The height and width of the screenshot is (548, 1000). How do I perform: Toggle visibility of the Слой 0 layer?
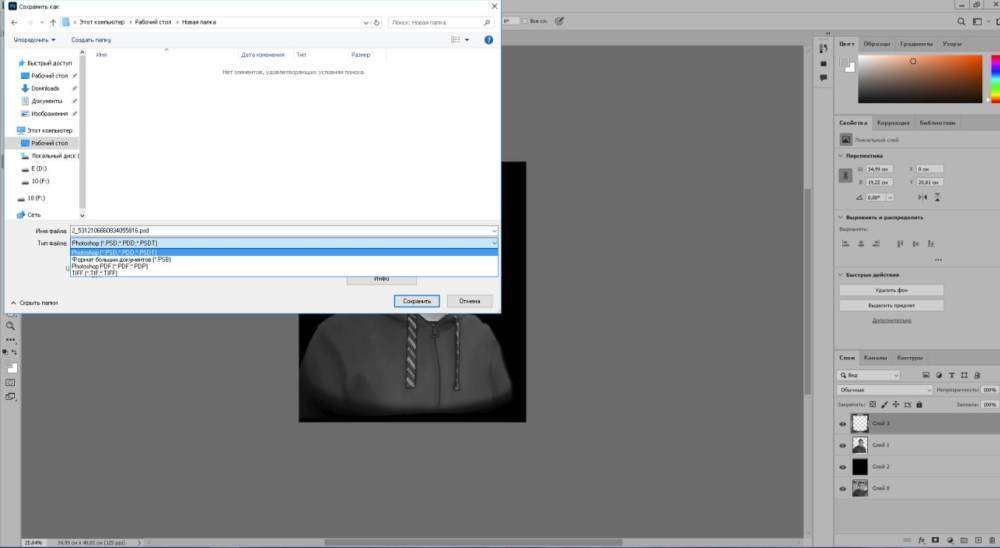click(x=842, y=488)
